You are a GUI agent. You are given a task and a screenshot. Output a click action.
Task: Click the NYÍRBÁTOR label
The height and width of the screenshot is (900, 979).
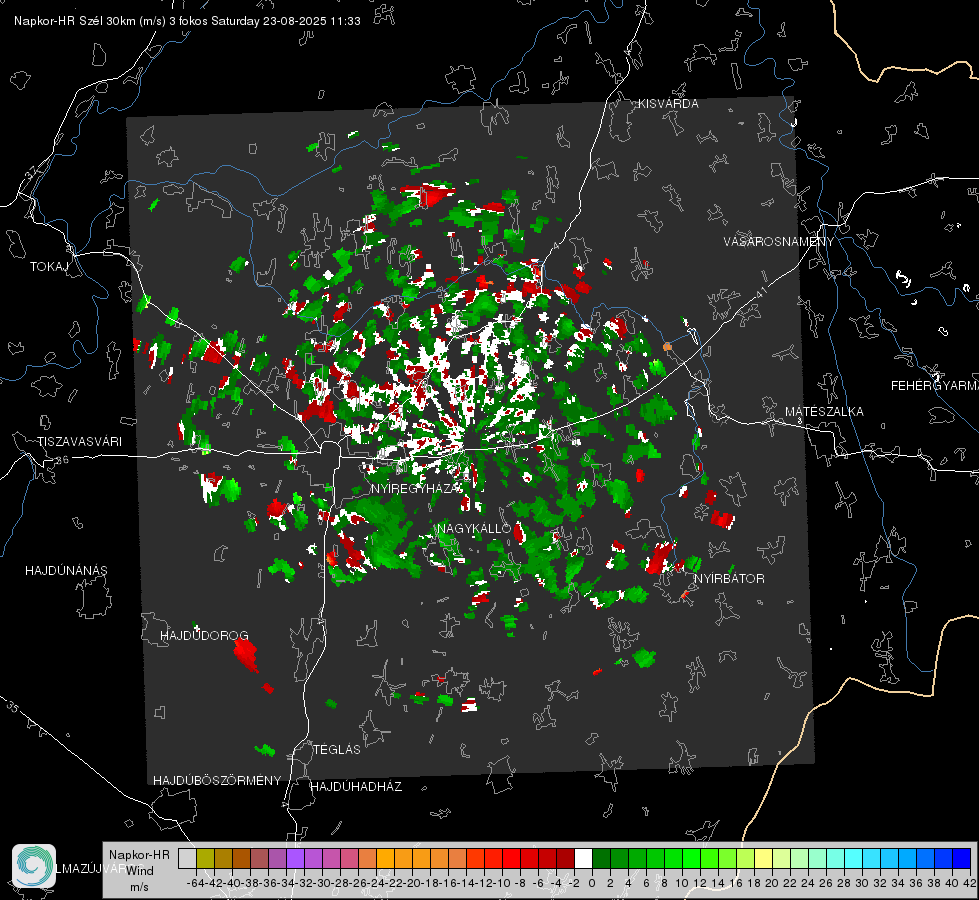pos(729,578)
